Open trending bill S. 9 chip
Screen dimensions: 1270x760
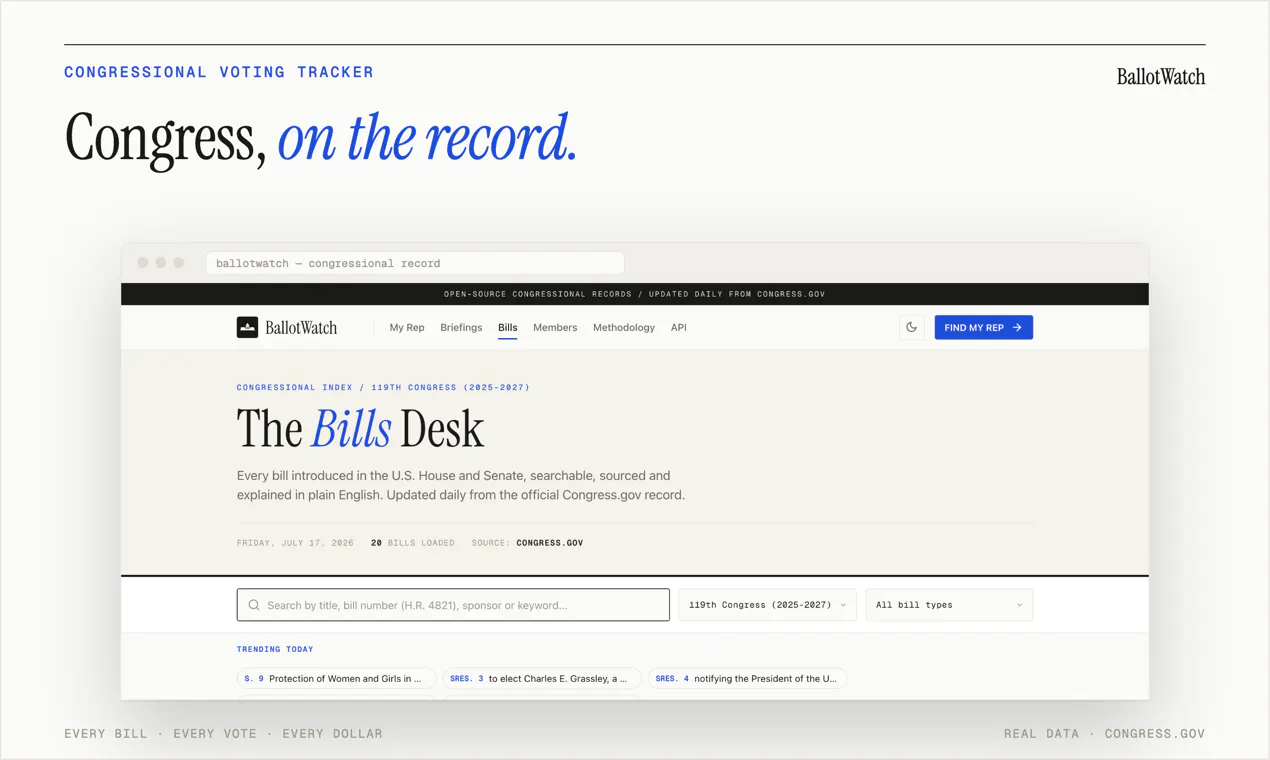click(x=336, y=678)
